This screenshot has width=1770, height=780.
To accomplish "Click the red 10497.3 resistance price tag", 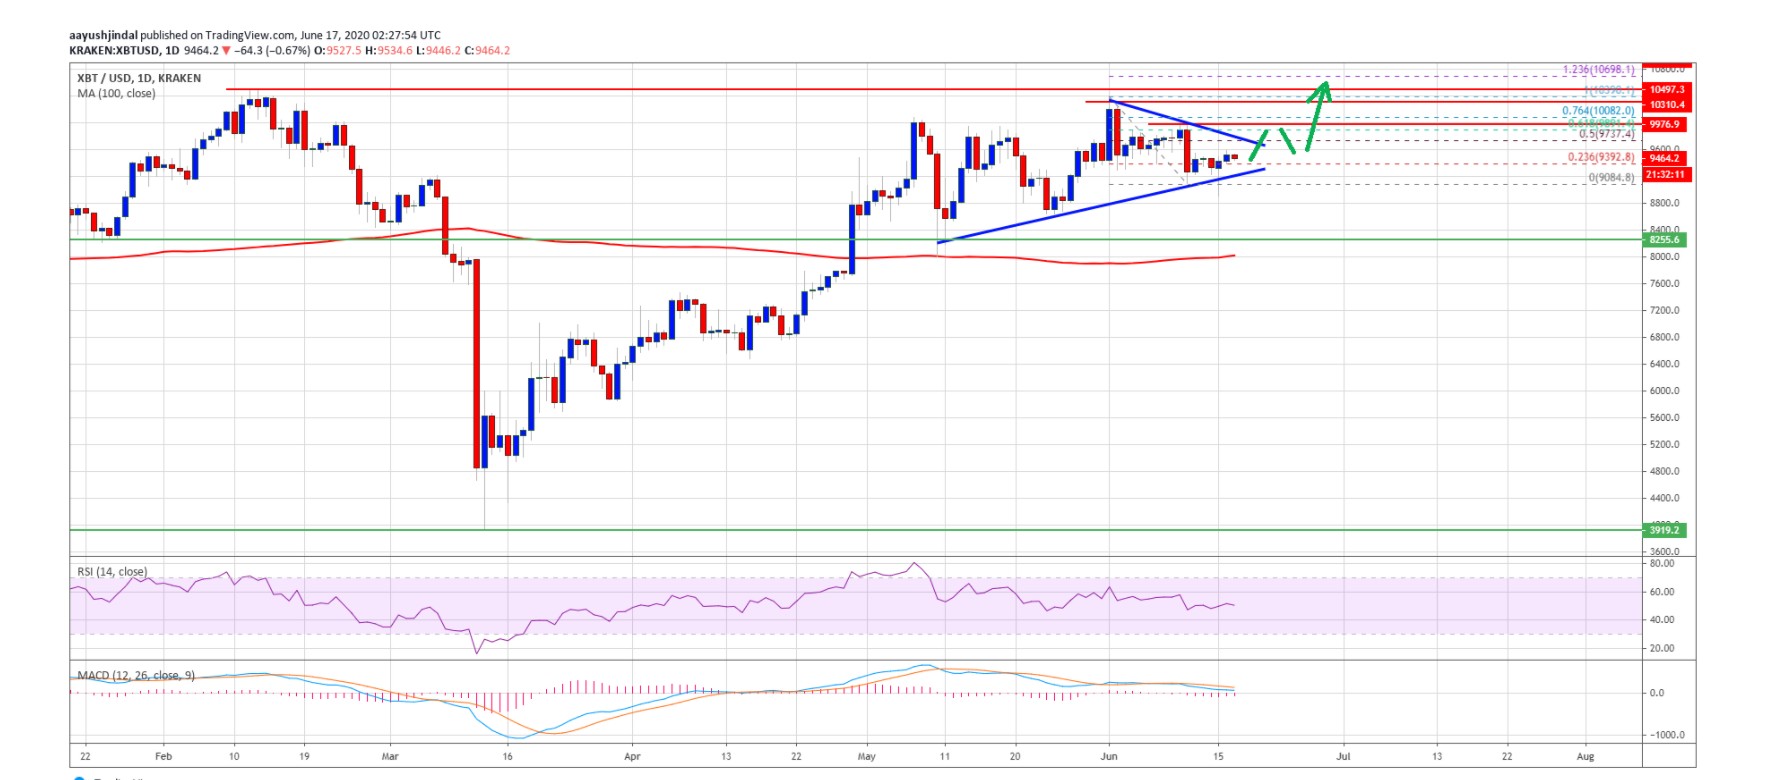I will click(x=1666, y=90).
